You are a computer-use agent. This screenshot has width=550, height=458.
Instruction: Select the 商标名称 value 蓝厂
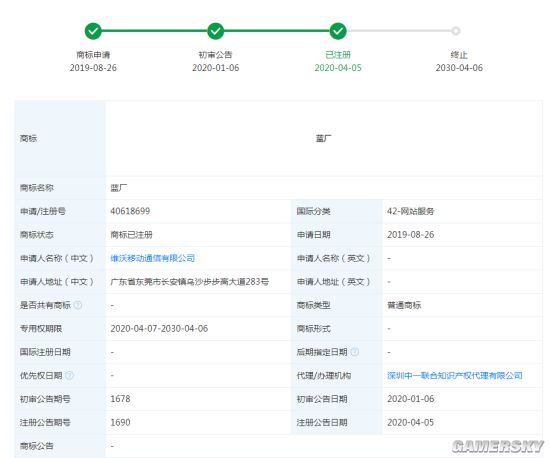(x=119, y=188)
